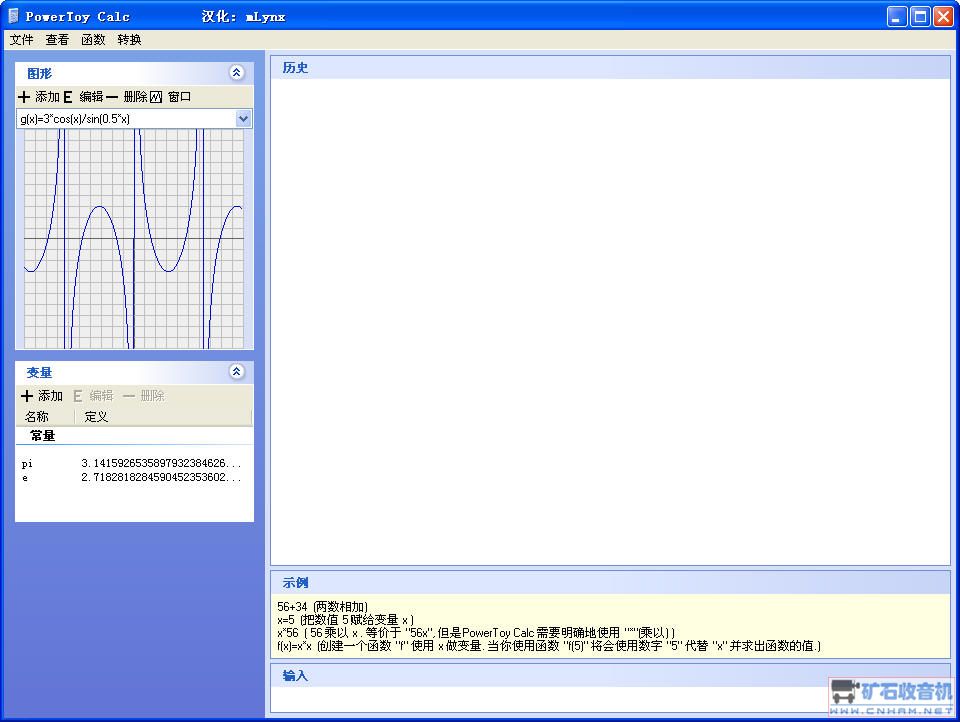The height and width of the screenshot is (722, 960).
Task: Click the PowerToy Calc title bar icon
Action: pyautogui.click(x=13, y=16)
